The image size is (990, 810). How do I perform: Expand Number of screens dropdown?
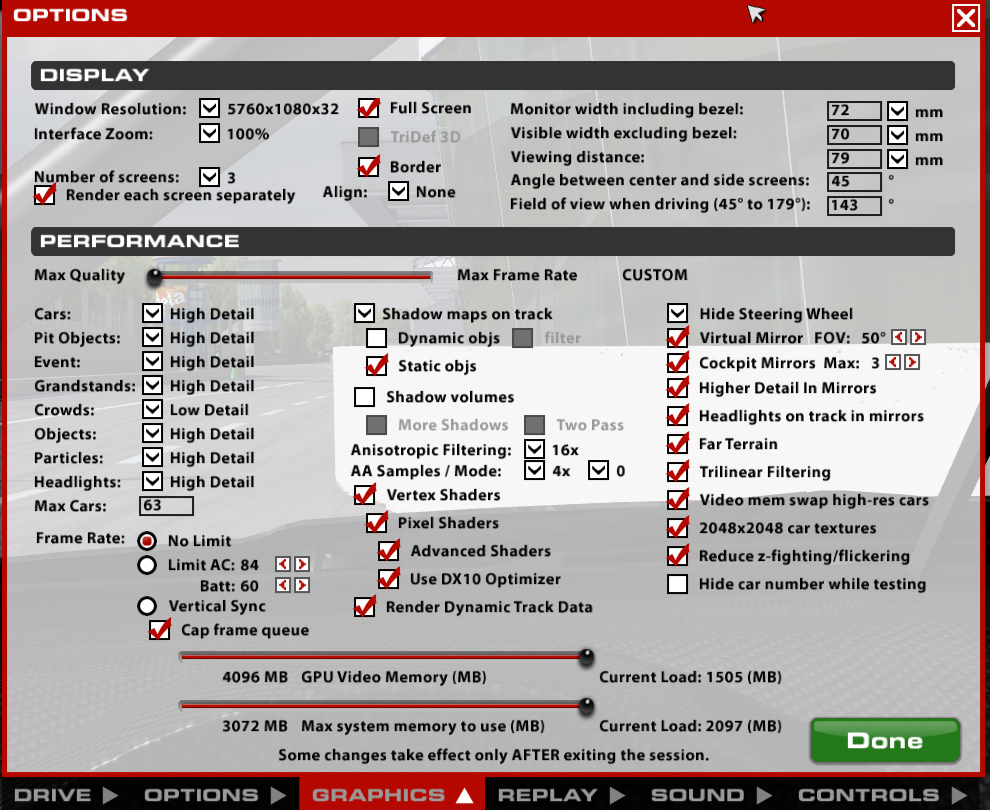point(210,177)
